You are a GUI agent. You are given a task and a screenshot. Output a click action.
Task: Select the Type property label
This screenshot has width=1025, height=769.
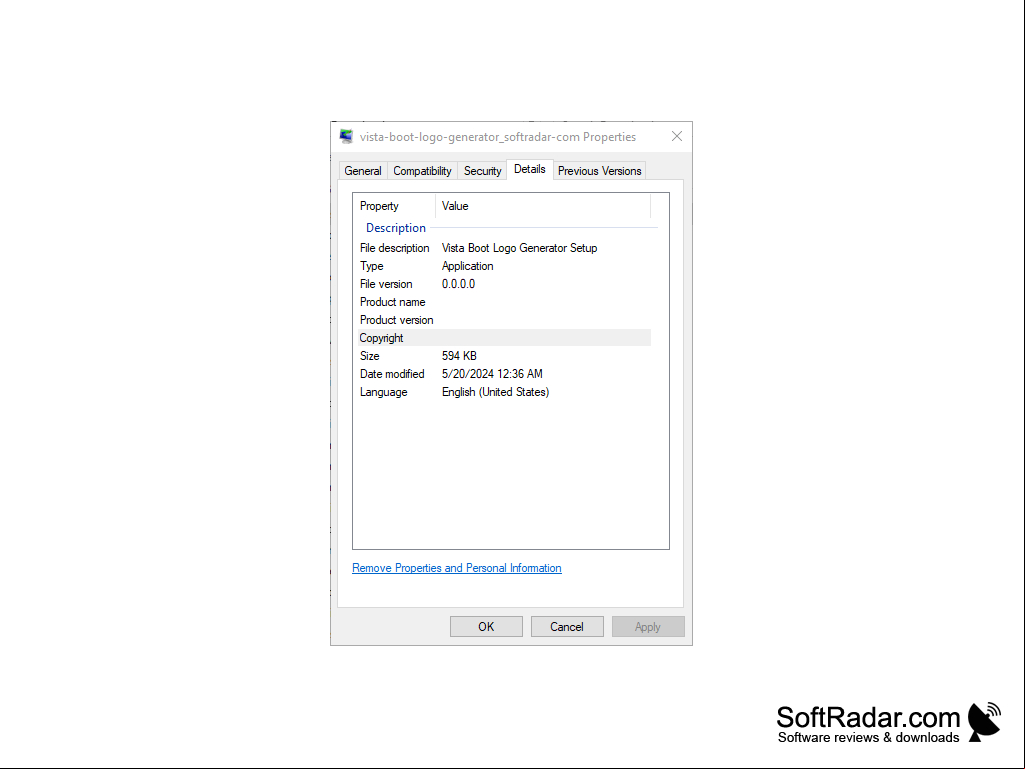pyautogui.click(x=372, y=266)
